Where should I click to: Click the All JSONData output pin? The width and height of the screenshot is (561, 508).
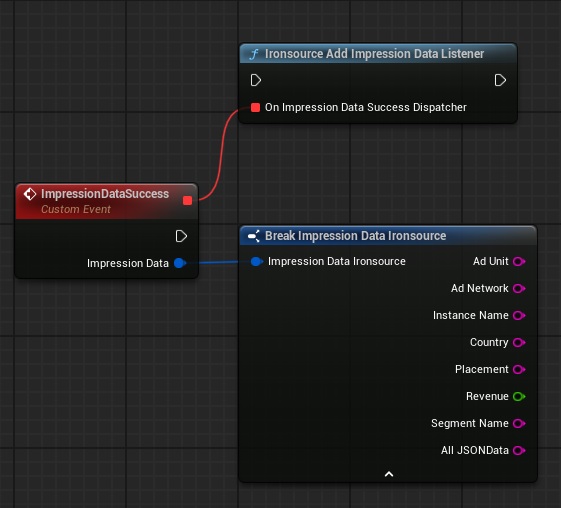(x=519, y=450)
